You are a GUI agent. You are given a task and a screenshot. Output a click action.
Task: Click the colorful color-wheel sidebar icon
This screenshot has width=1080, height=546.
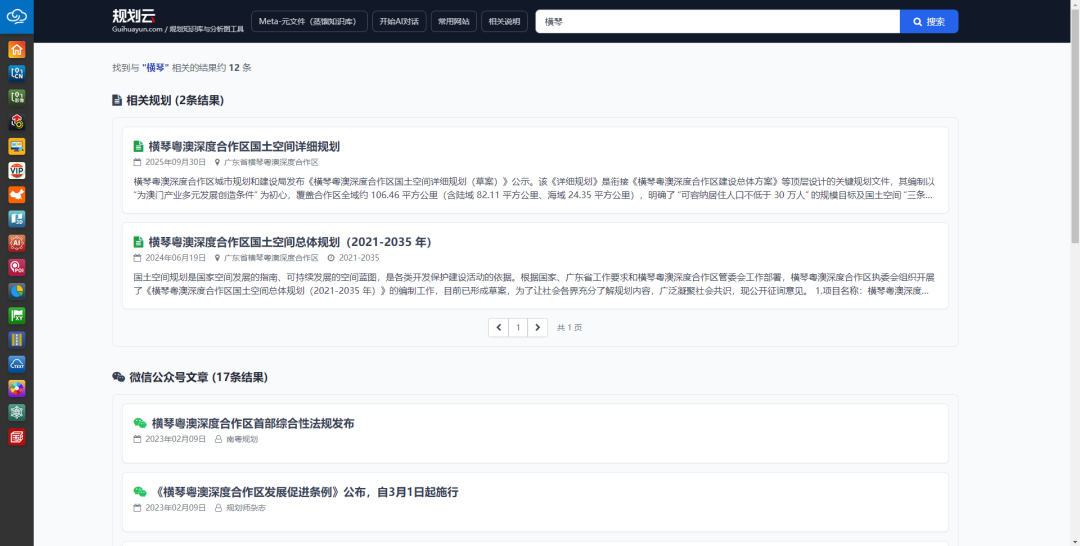(17, 388)
